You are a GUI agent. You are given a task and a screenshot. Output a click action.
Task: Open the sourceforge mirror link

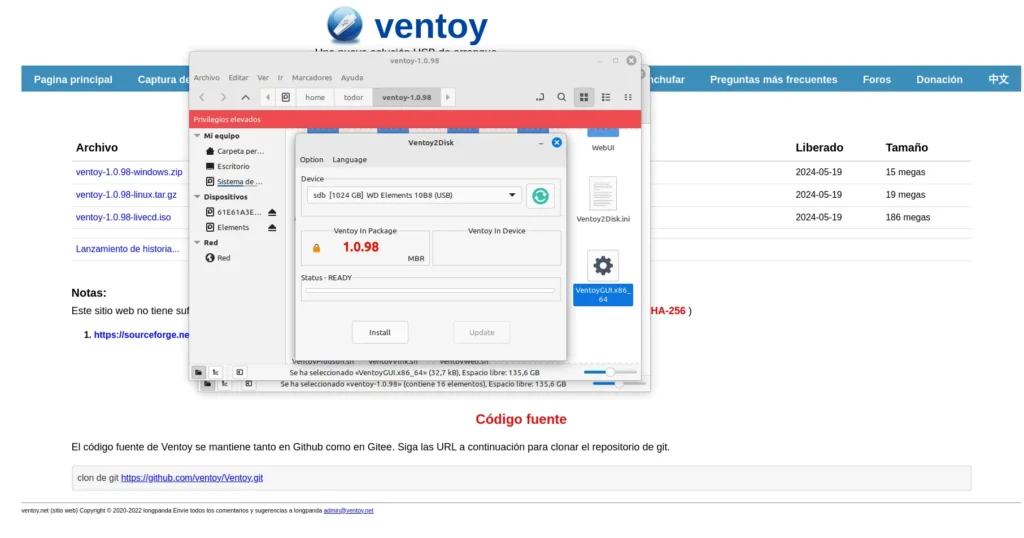click(x=141, y=335)
